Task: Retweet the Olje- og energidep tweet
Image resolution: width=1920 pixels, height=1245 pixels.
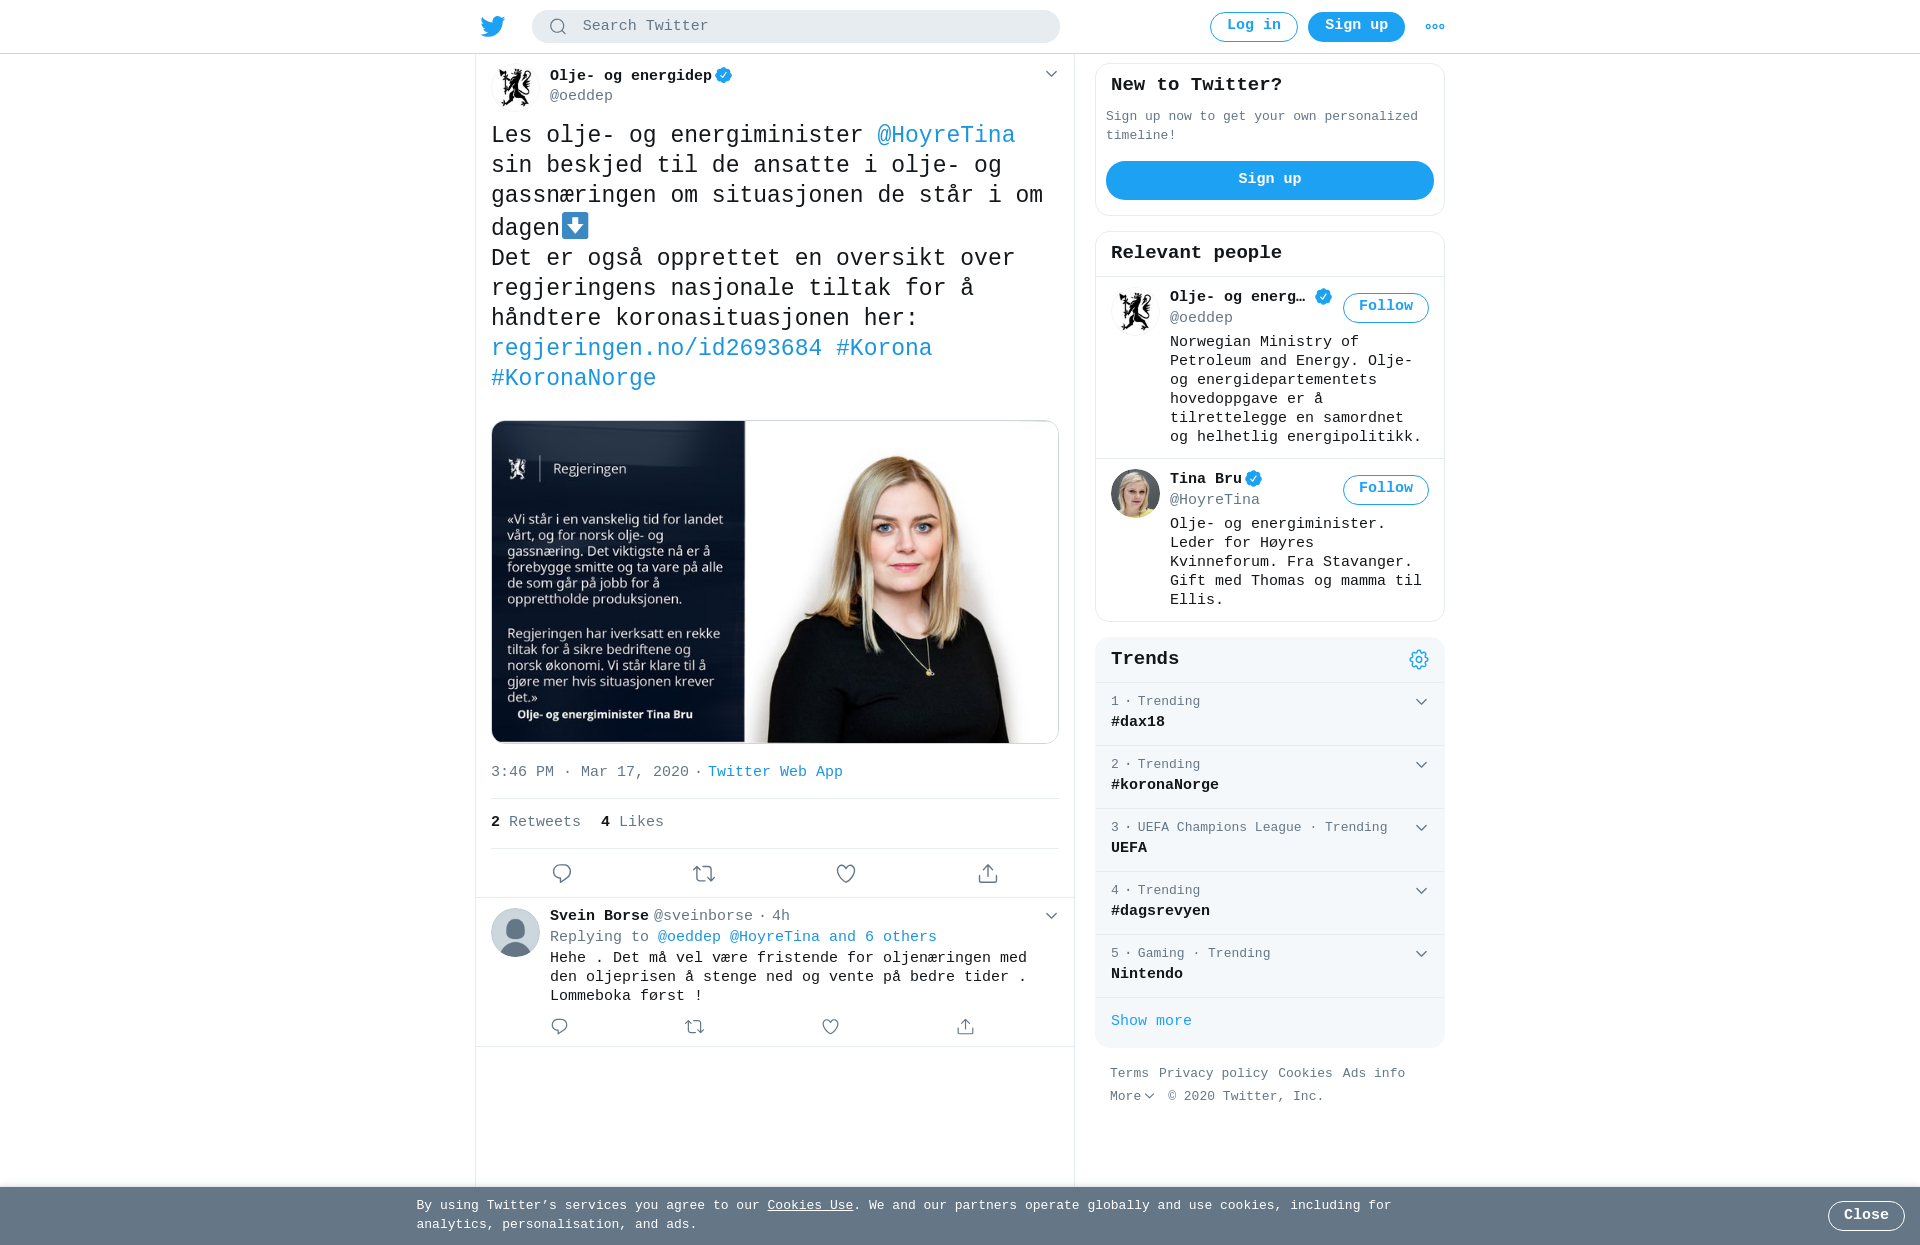Action: (704, 874)
